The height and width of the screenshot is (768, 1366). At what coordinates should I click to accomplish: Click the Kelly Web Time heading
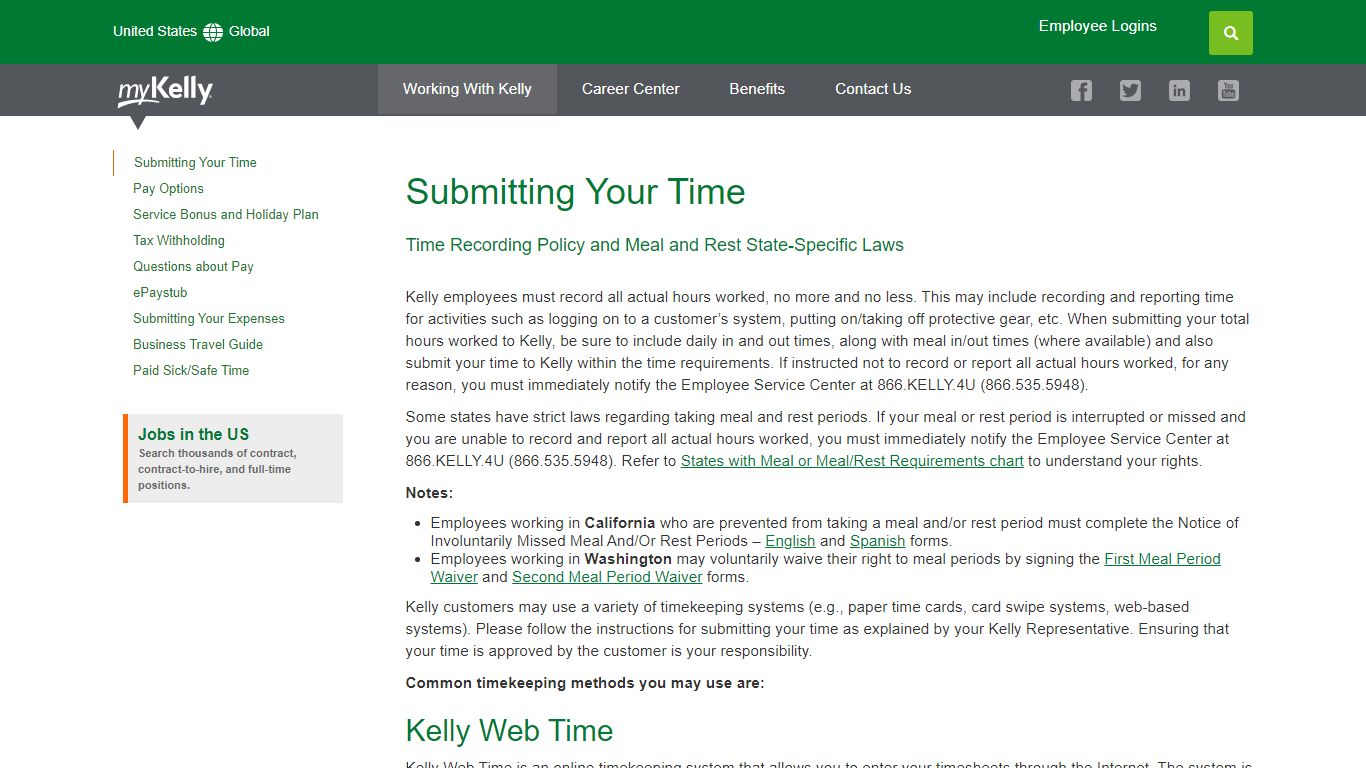(509, 730)
